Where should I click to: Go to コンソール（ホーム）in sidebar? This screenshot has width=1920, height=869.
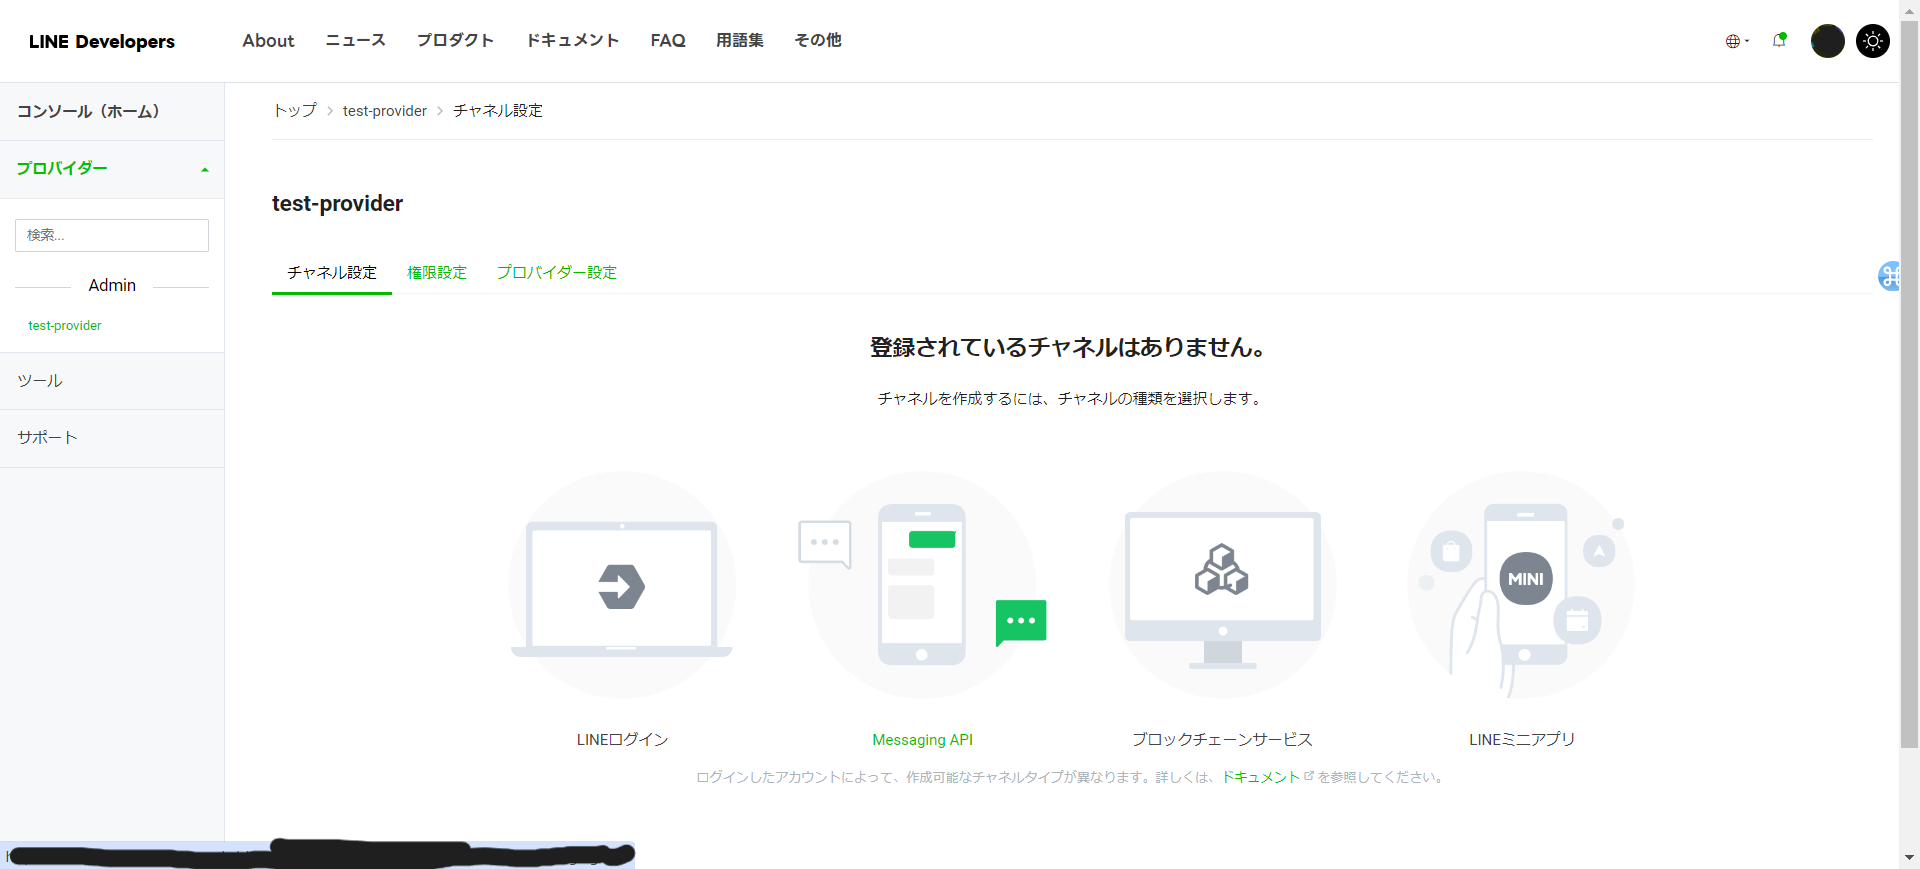112,111
